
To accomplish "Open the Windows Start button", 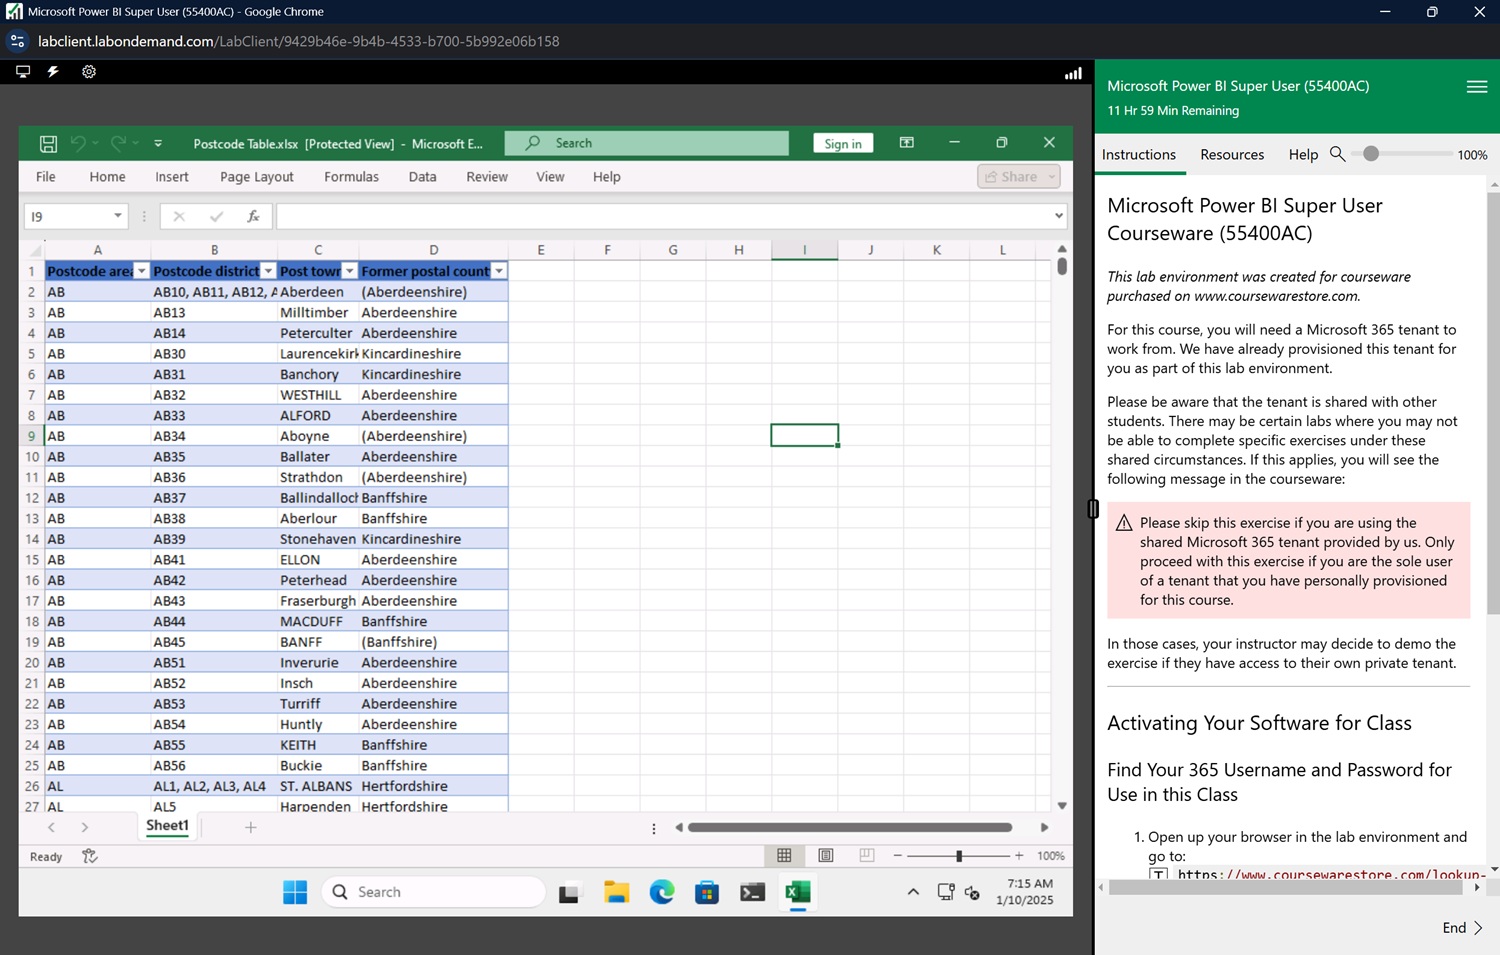I will [x=295, y=892].
